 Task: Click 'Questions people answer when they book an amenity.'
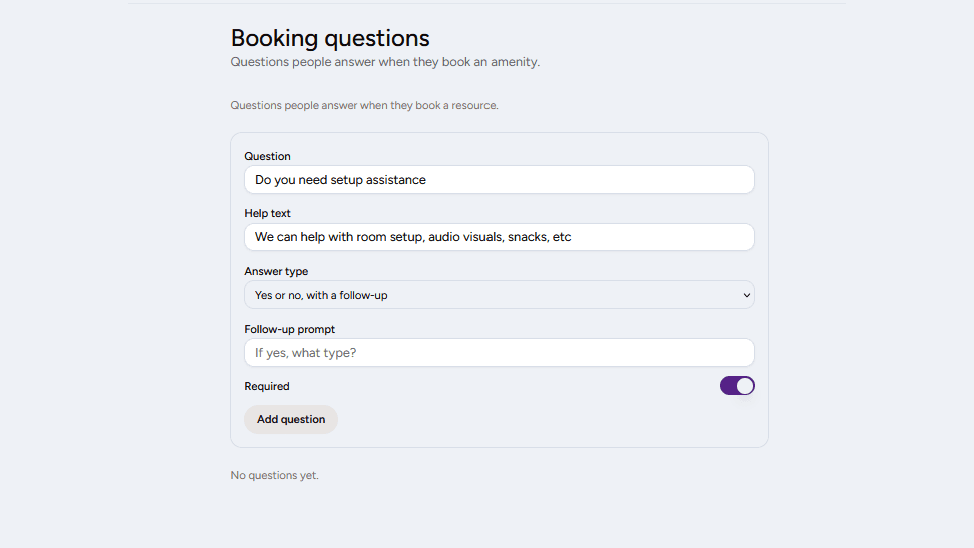[385, 62]
